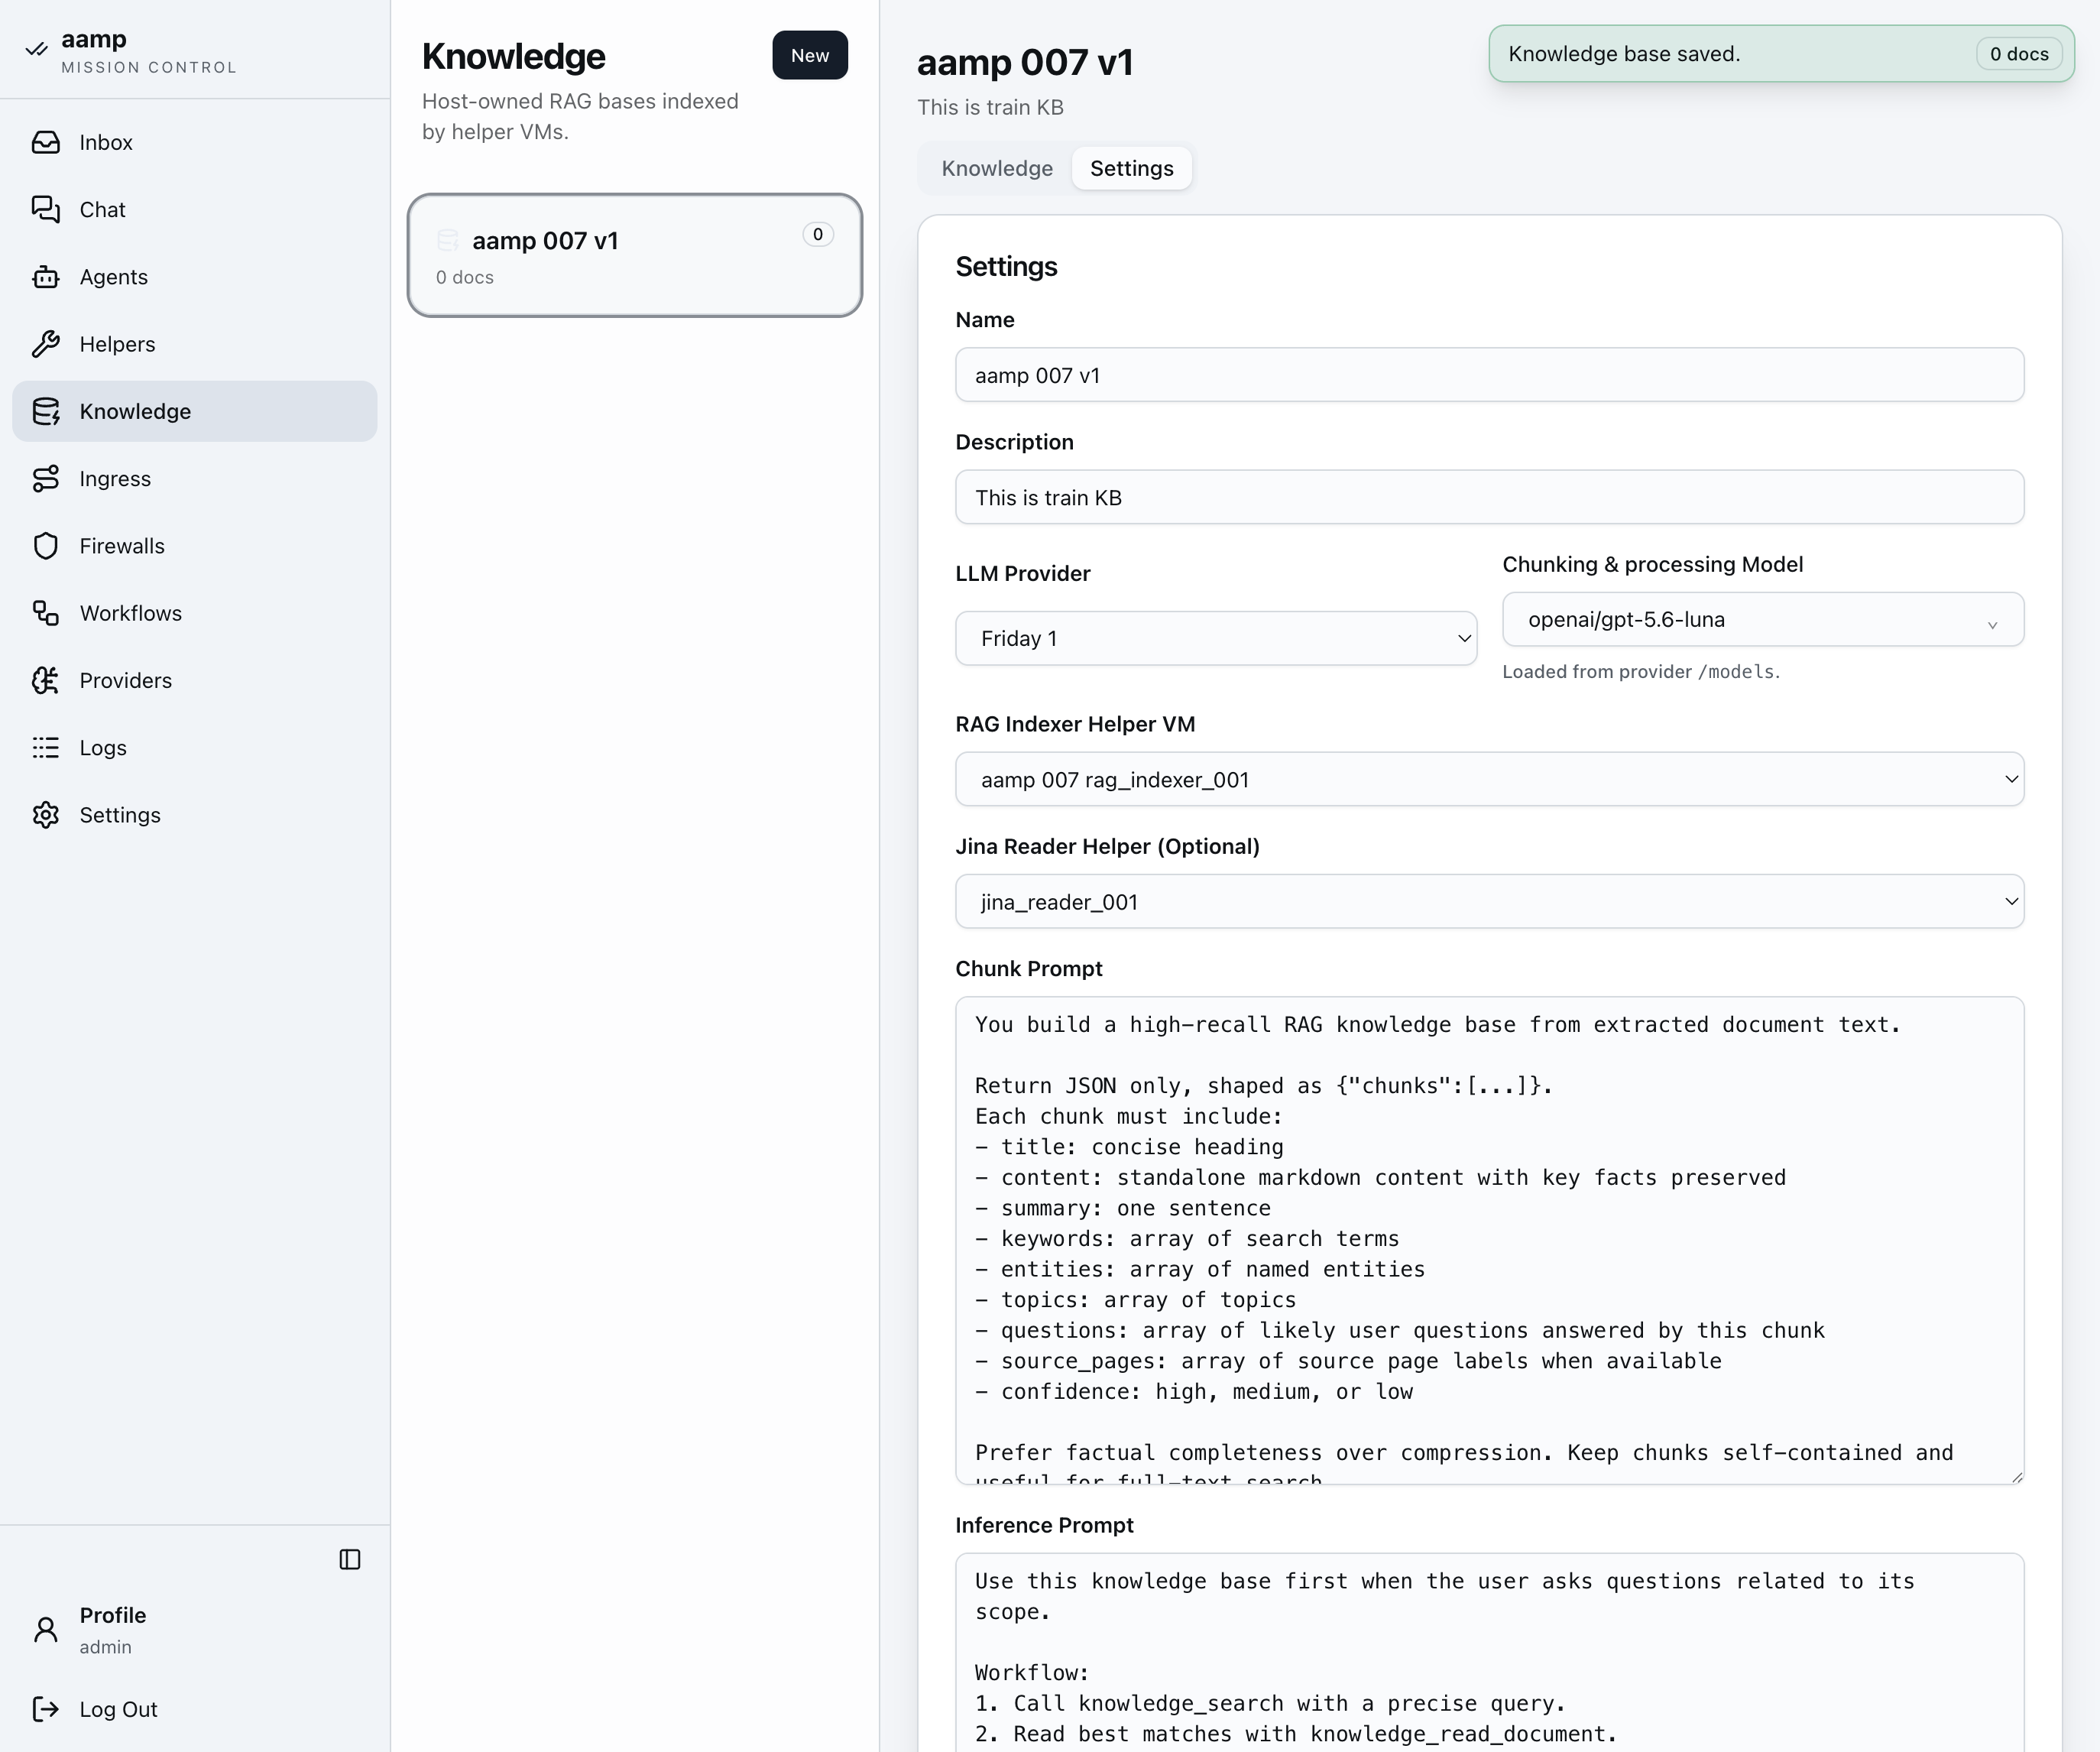Open the Firewalls page
2100x1752 pixels.
194,546
